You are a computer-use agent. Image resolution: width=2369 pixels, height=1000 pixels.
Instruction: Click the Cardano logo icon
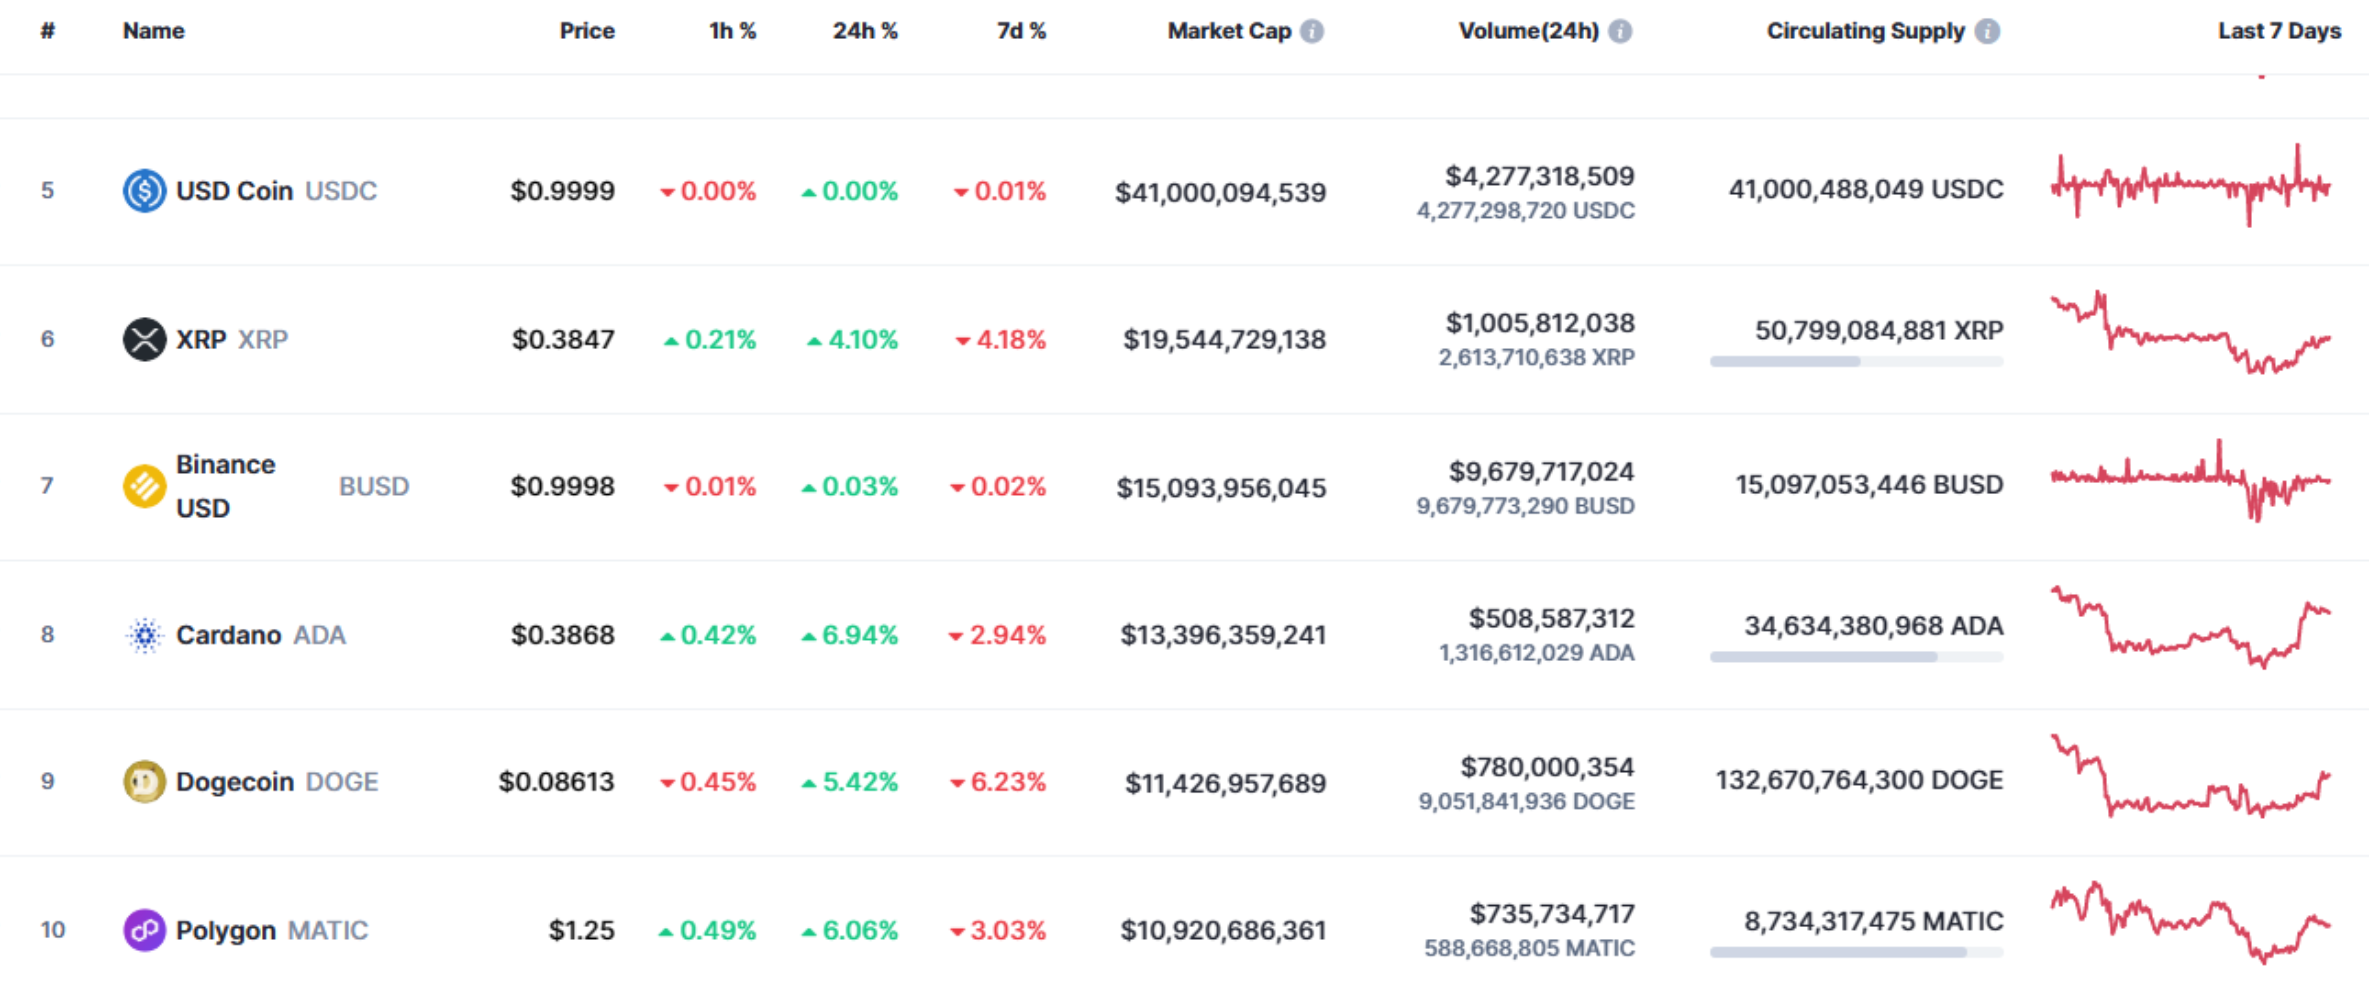[144, 635]
